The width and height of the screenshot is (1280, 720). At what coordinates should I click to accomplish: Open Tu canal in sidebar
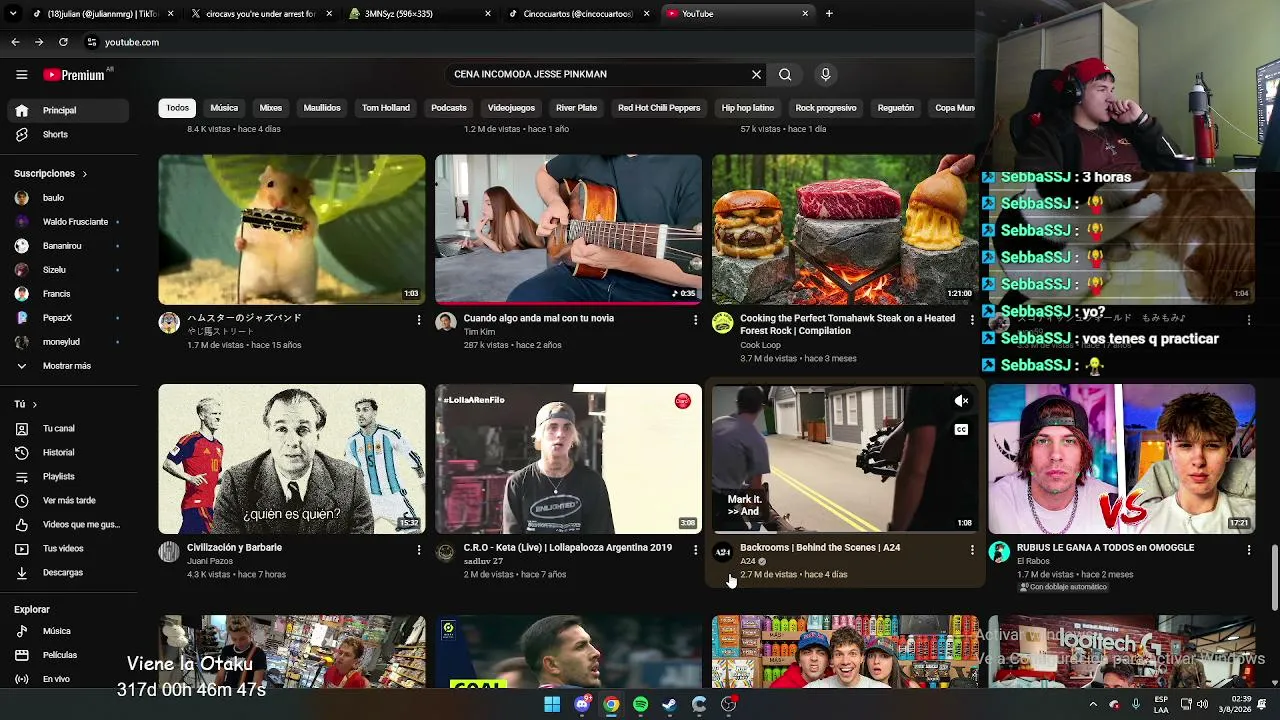[68, 428]
